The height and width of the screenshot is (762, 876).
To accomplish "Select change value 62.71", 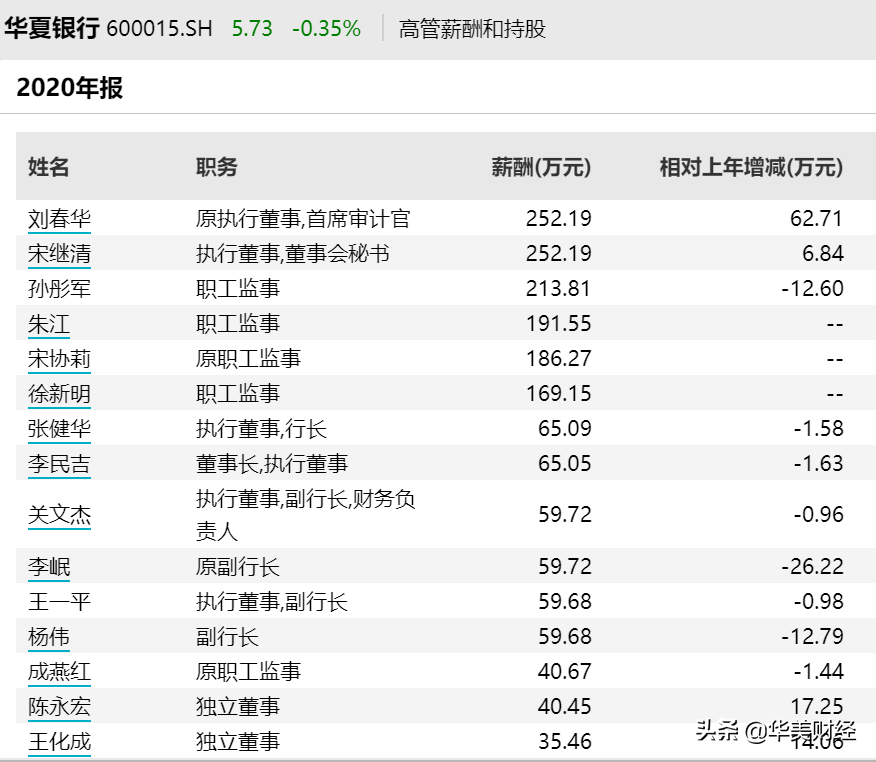I will pyautogui.click(x=816, y=218).
